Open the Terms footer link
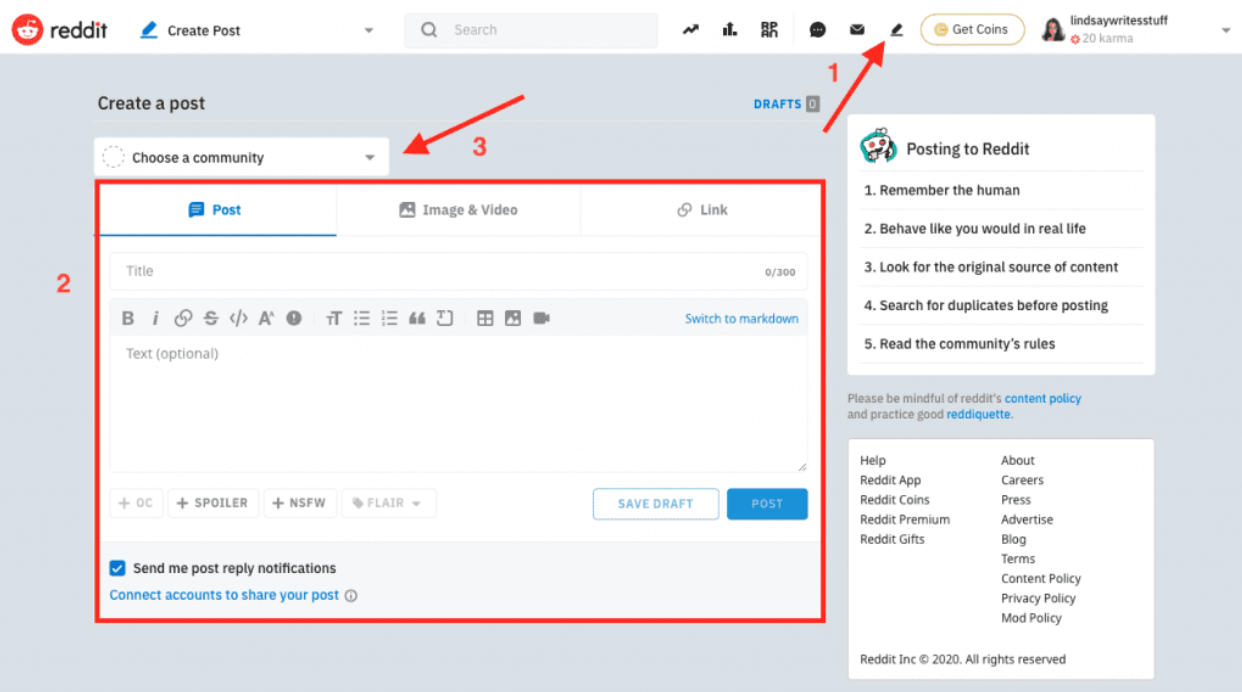Viewport: 1242px width, 692px height. 1018,559
